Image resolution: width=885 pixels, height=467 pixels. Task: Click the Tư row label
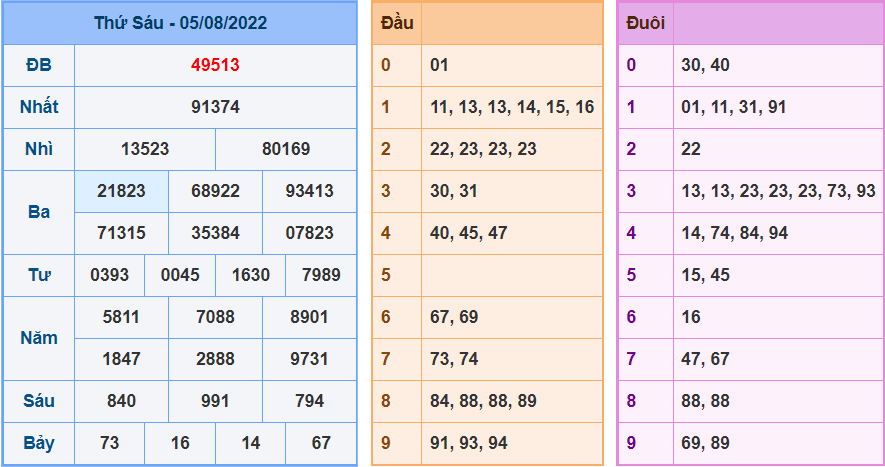tap(39, 275)
